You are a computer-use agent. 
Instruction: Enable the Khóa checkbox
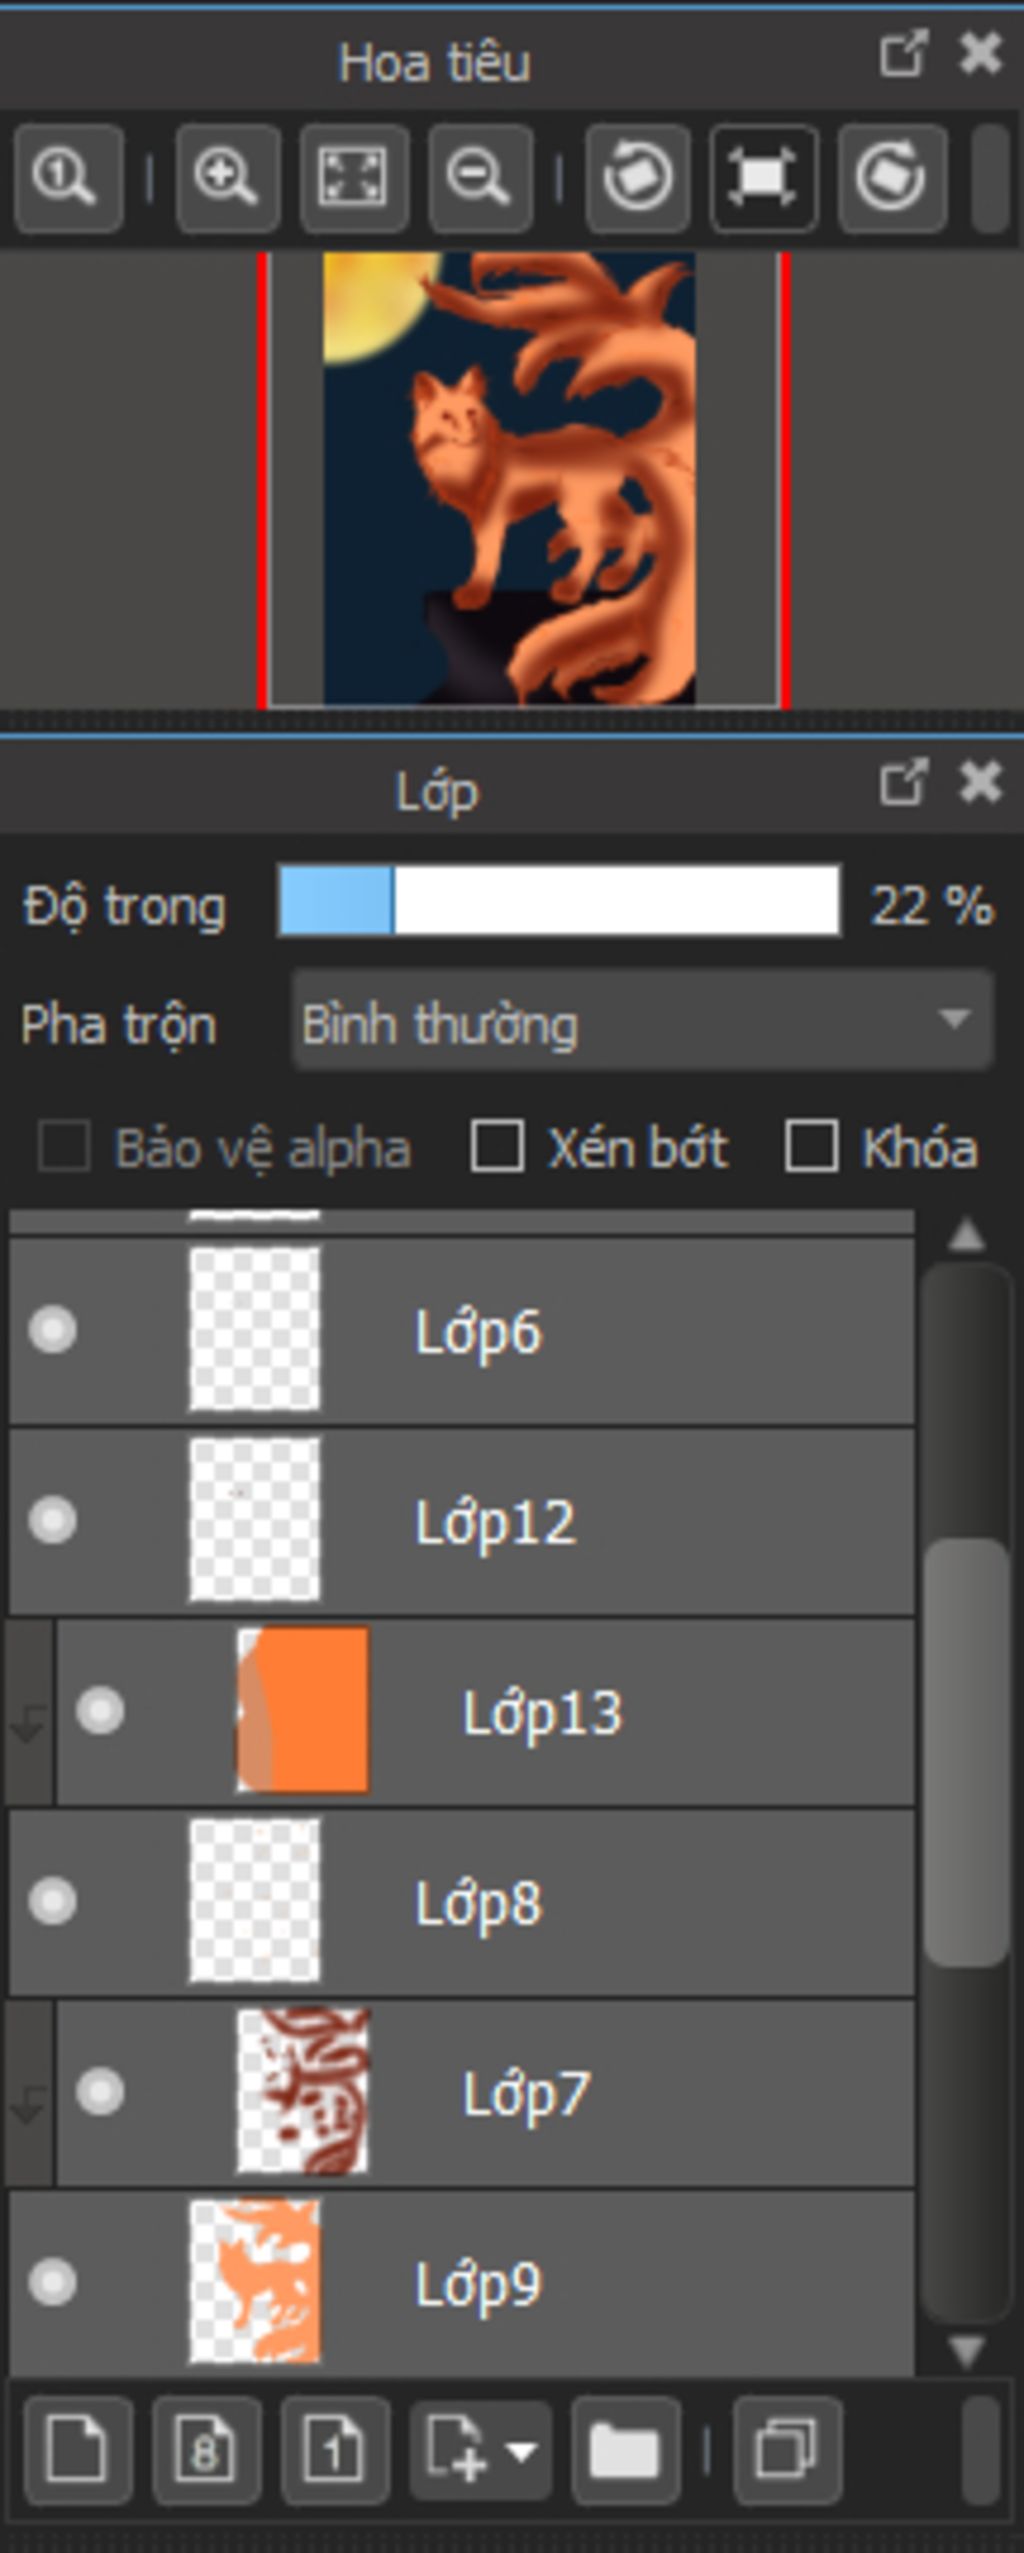pyautogui.click(x=811, y=1146)
